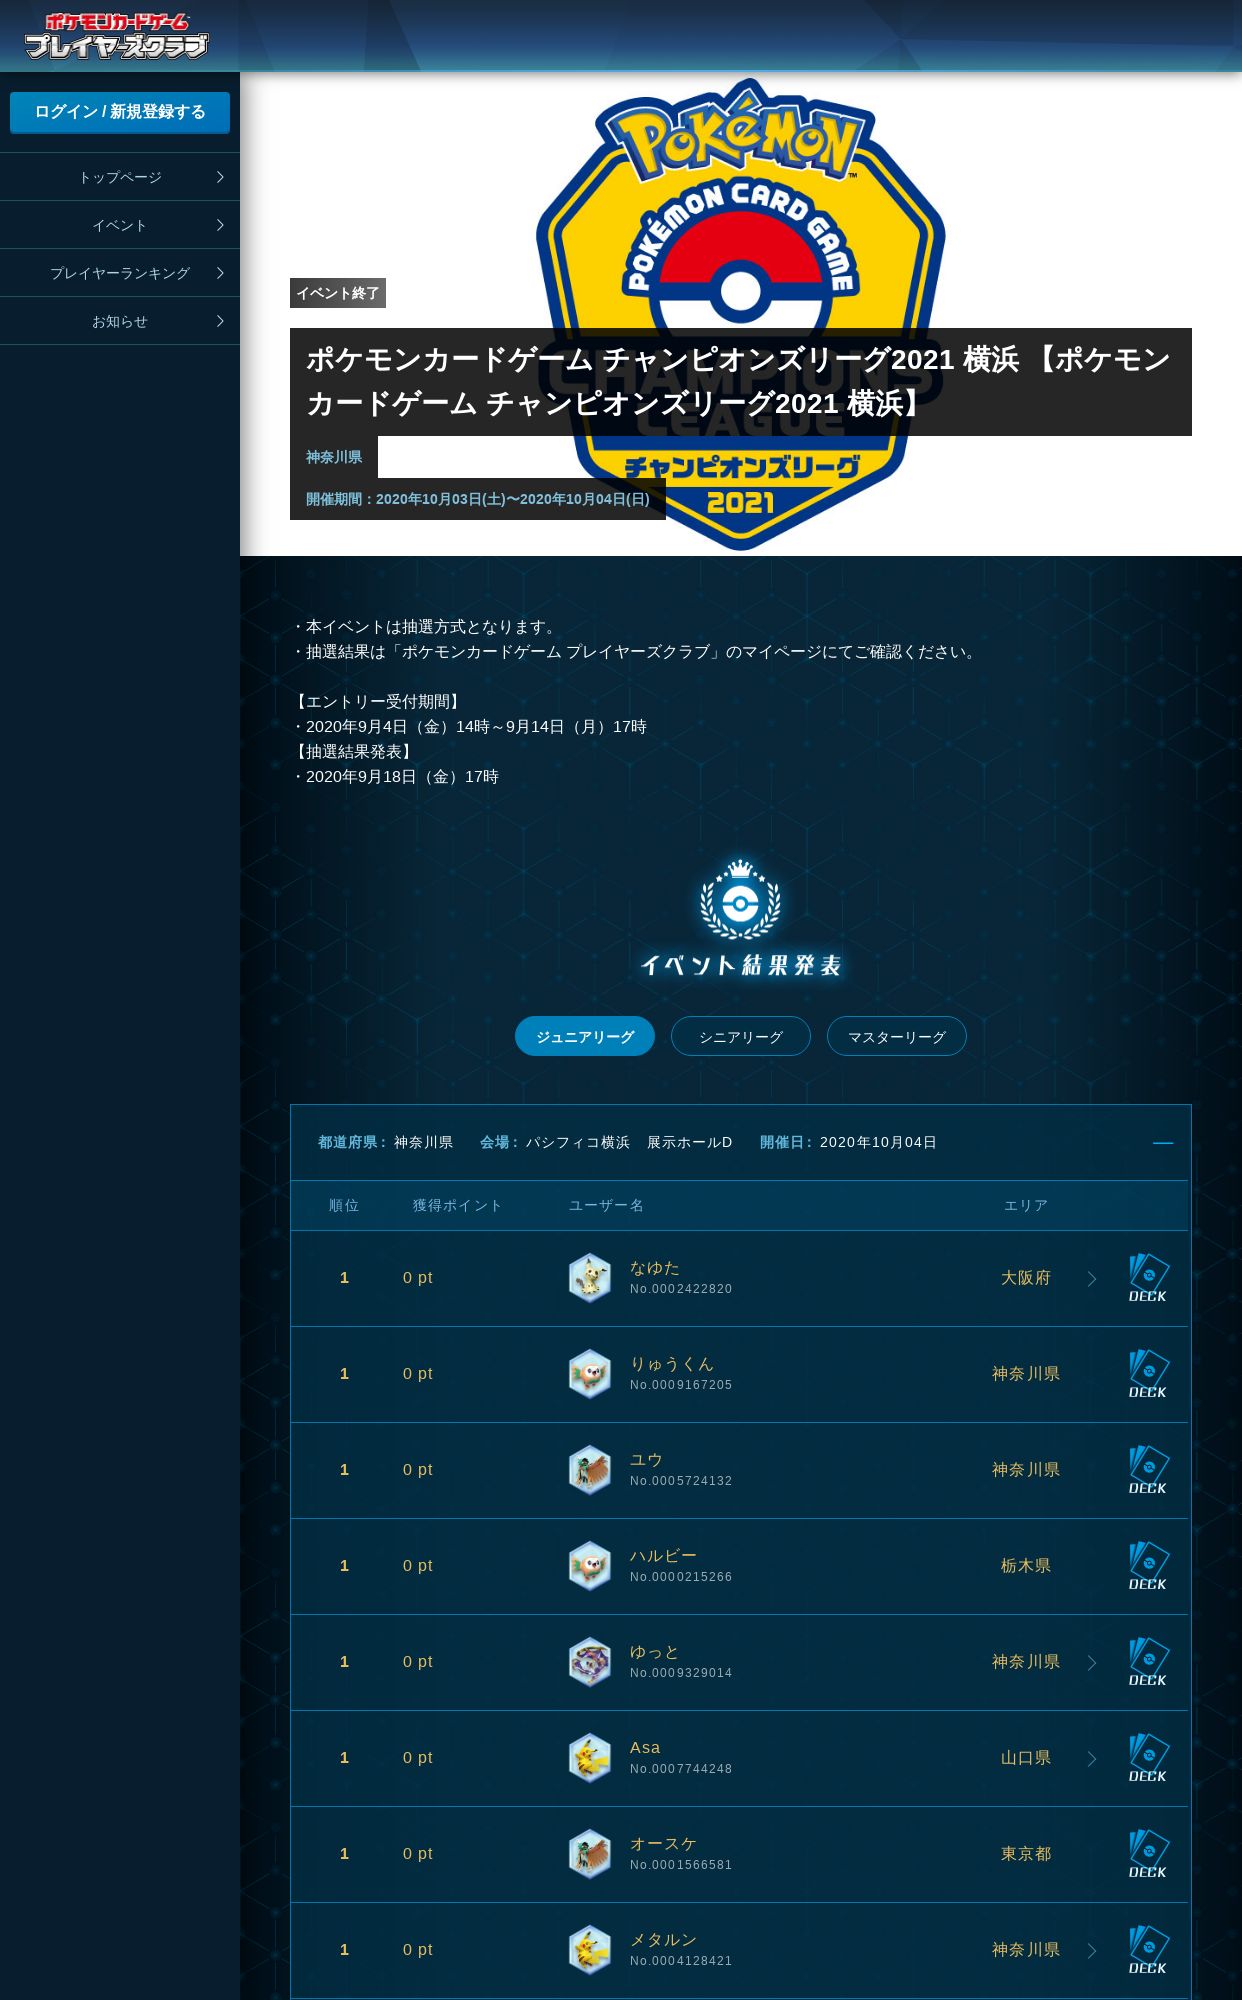Open deck icon for メタルン

pos(1148,1950)
